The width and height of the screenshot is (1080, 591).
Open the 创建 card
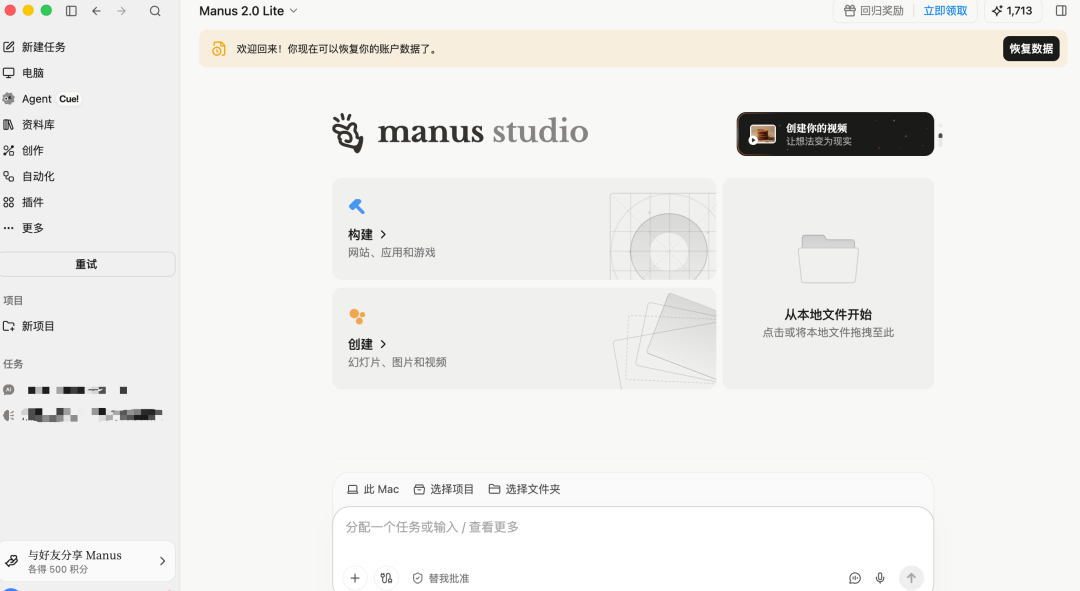524,339
